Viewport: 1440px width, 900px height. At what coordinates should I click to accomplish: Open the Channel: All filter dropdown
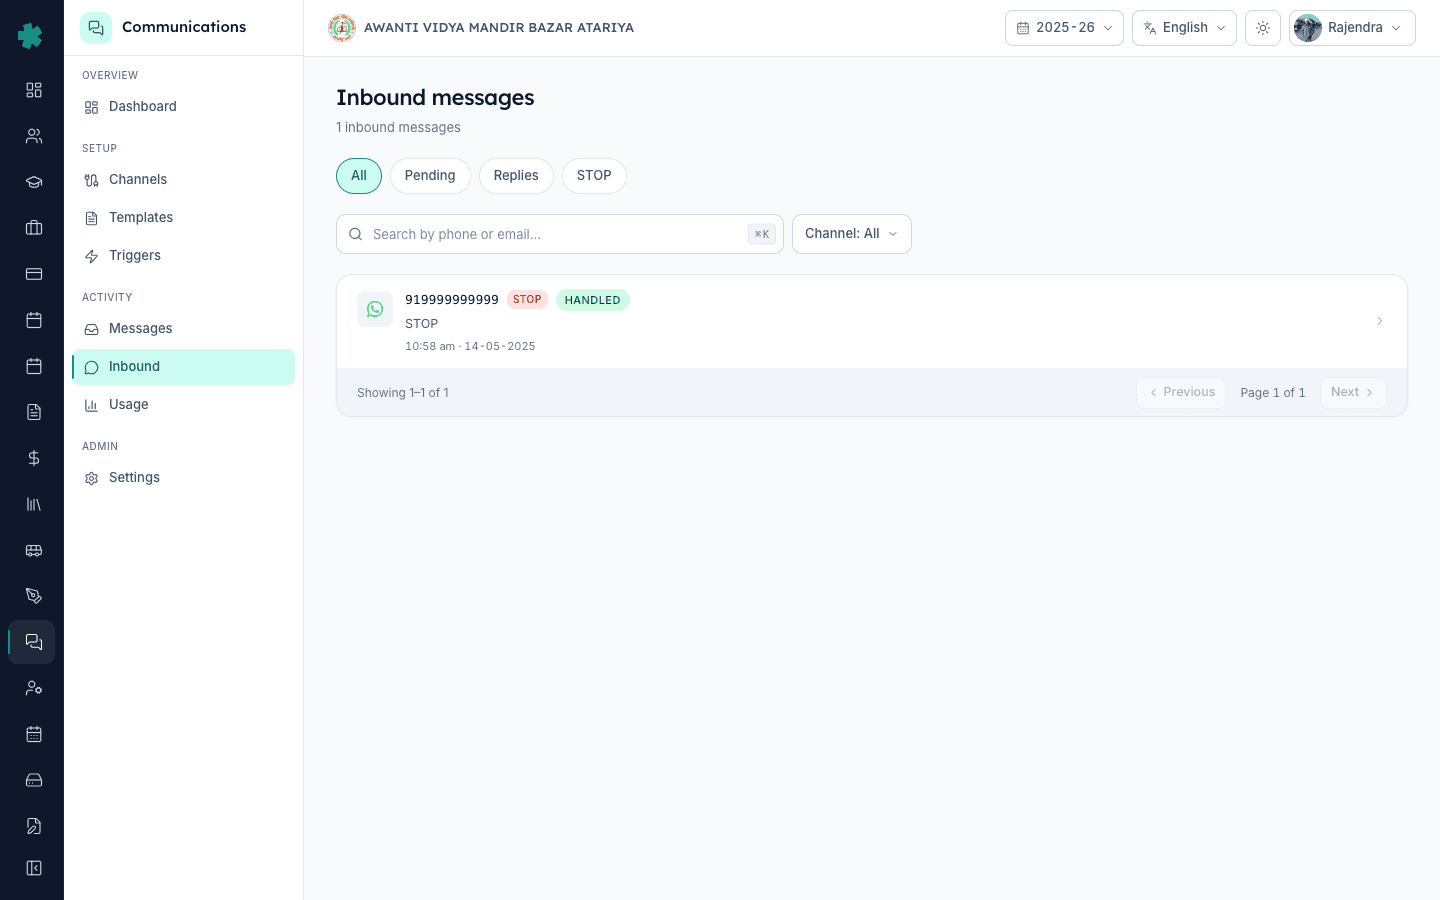coord(852,234)
